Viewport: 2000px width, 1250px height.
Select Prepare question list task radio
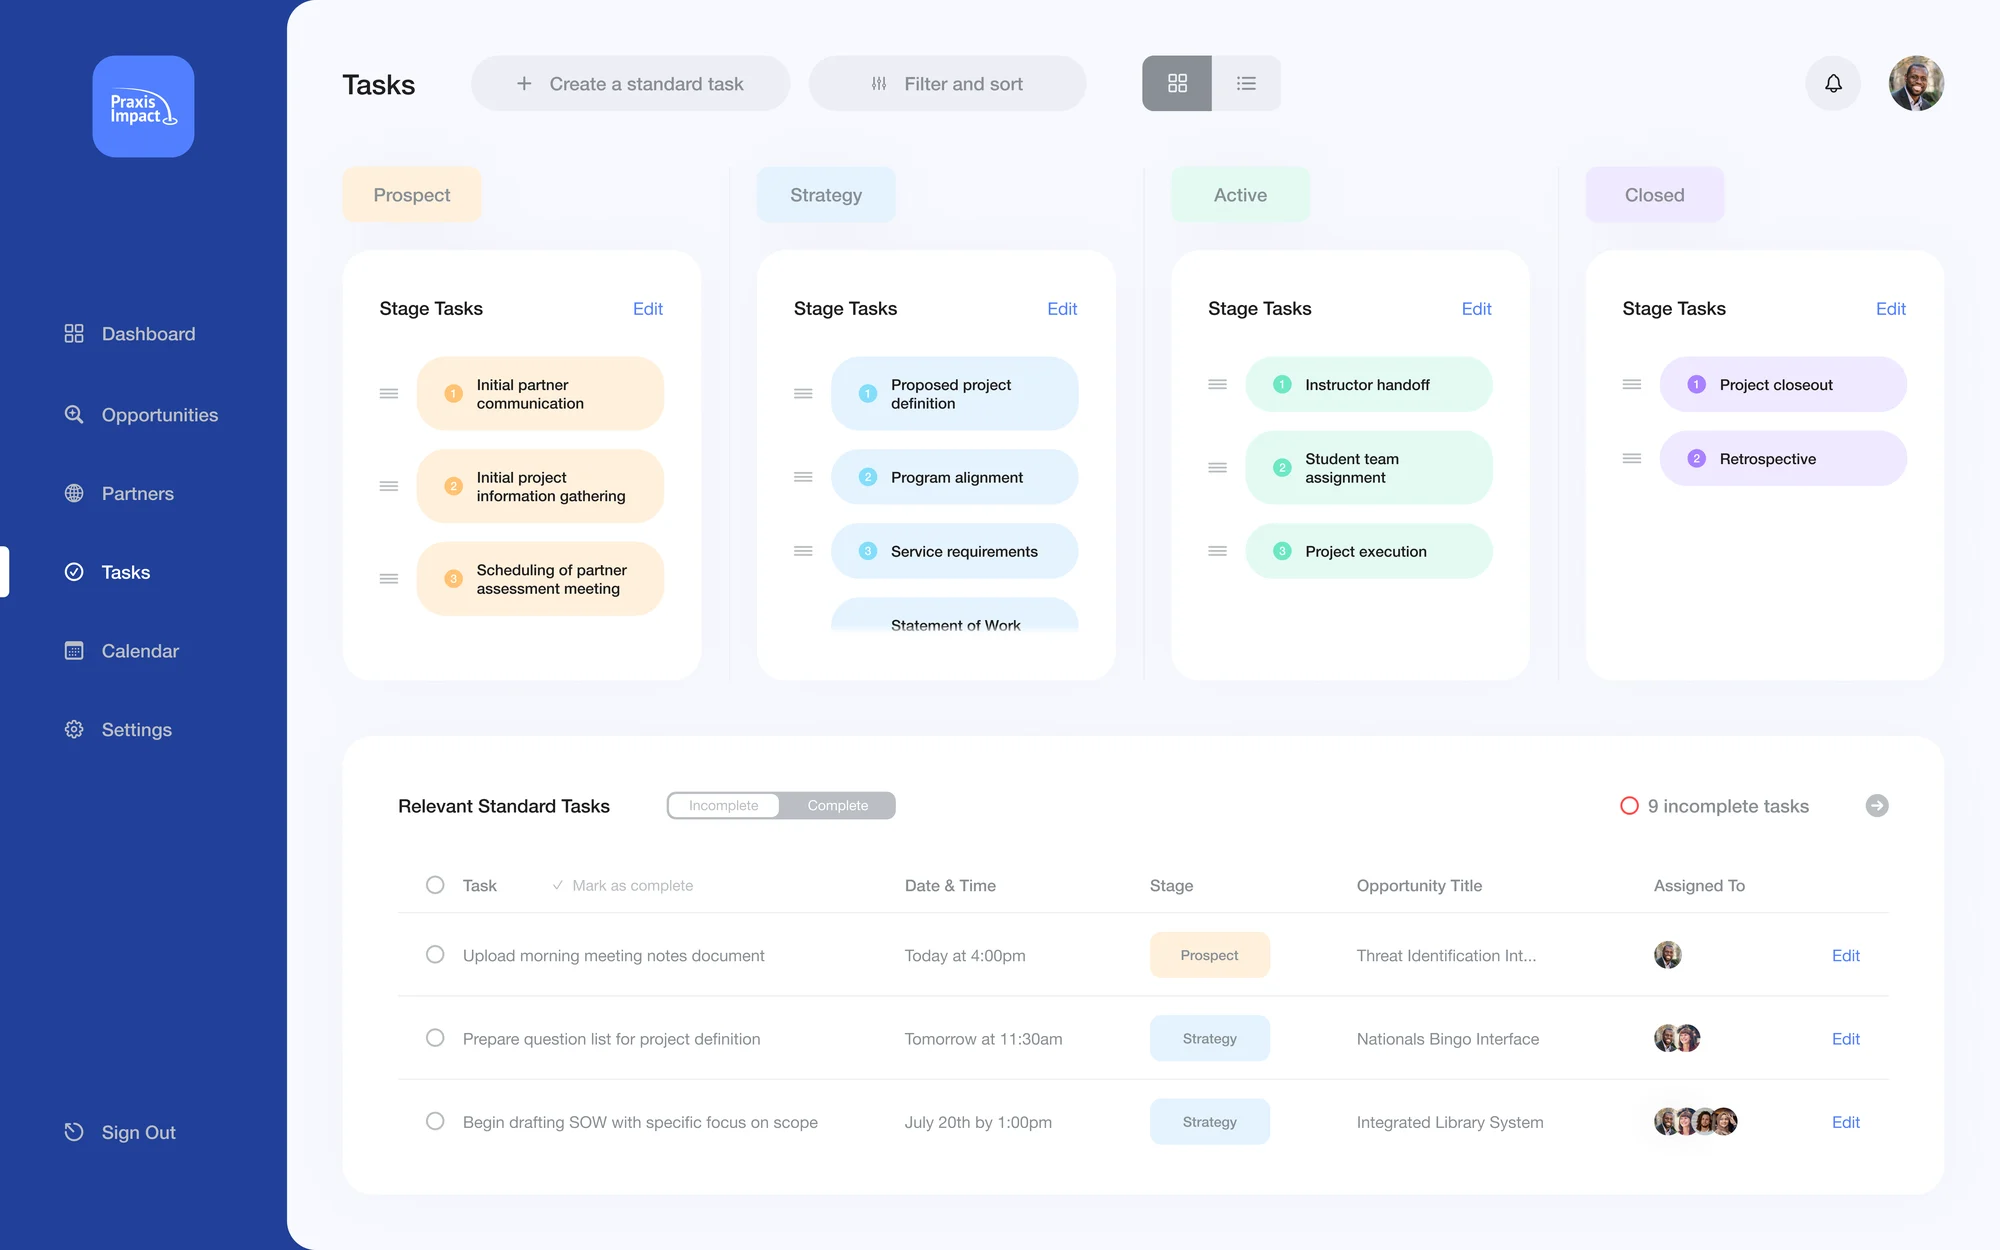435,1038
